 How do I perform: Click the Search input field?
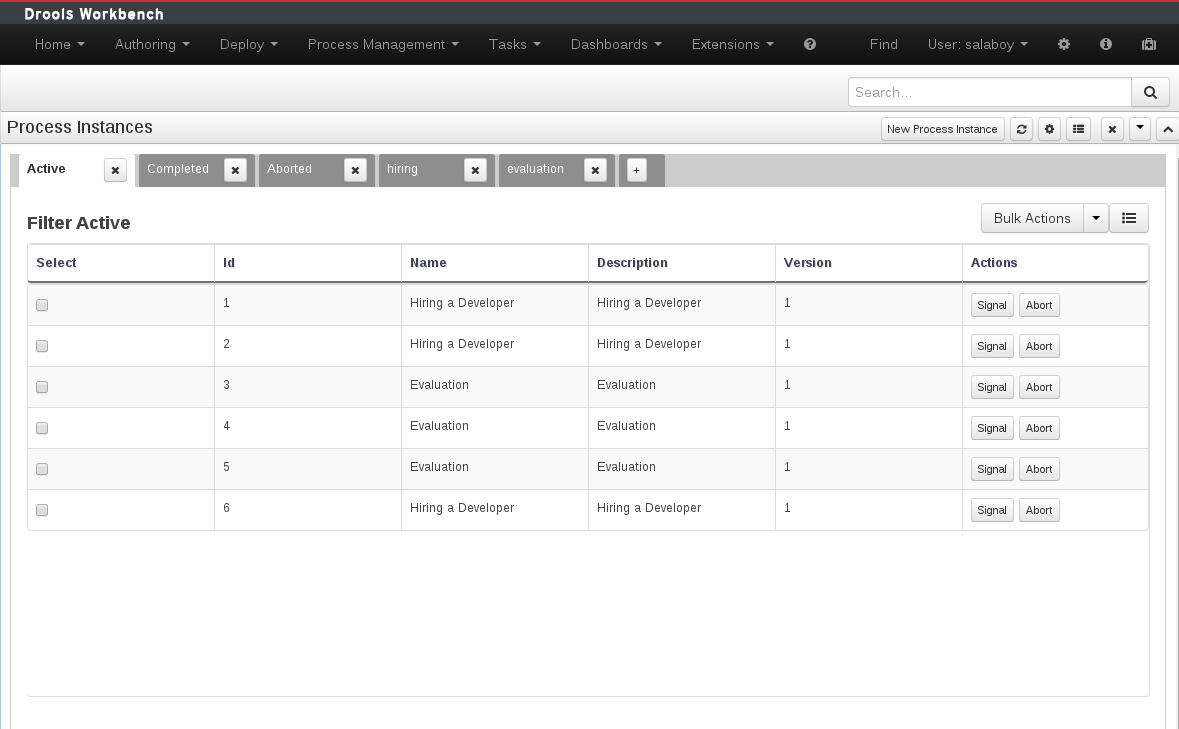[x=990, y=92]
